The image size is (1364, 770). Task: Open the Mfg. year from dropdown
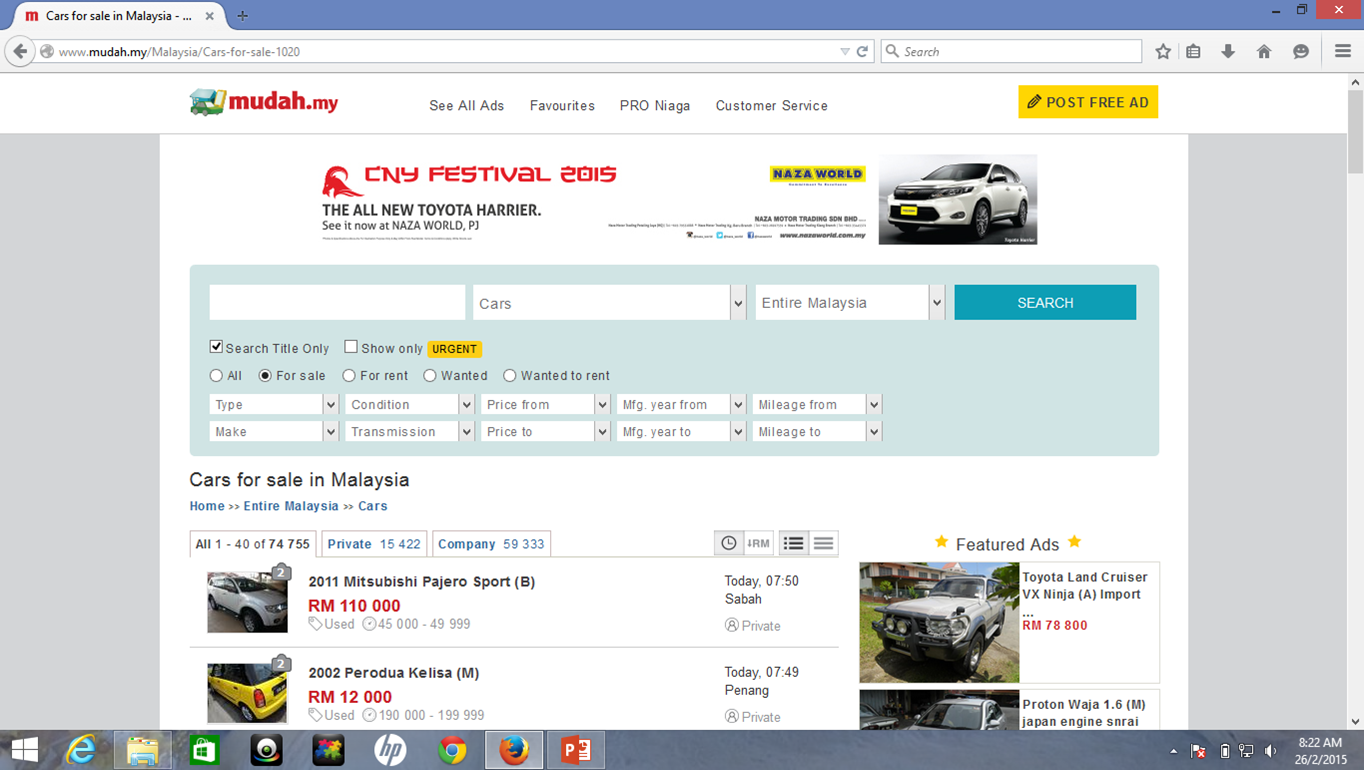681,405
